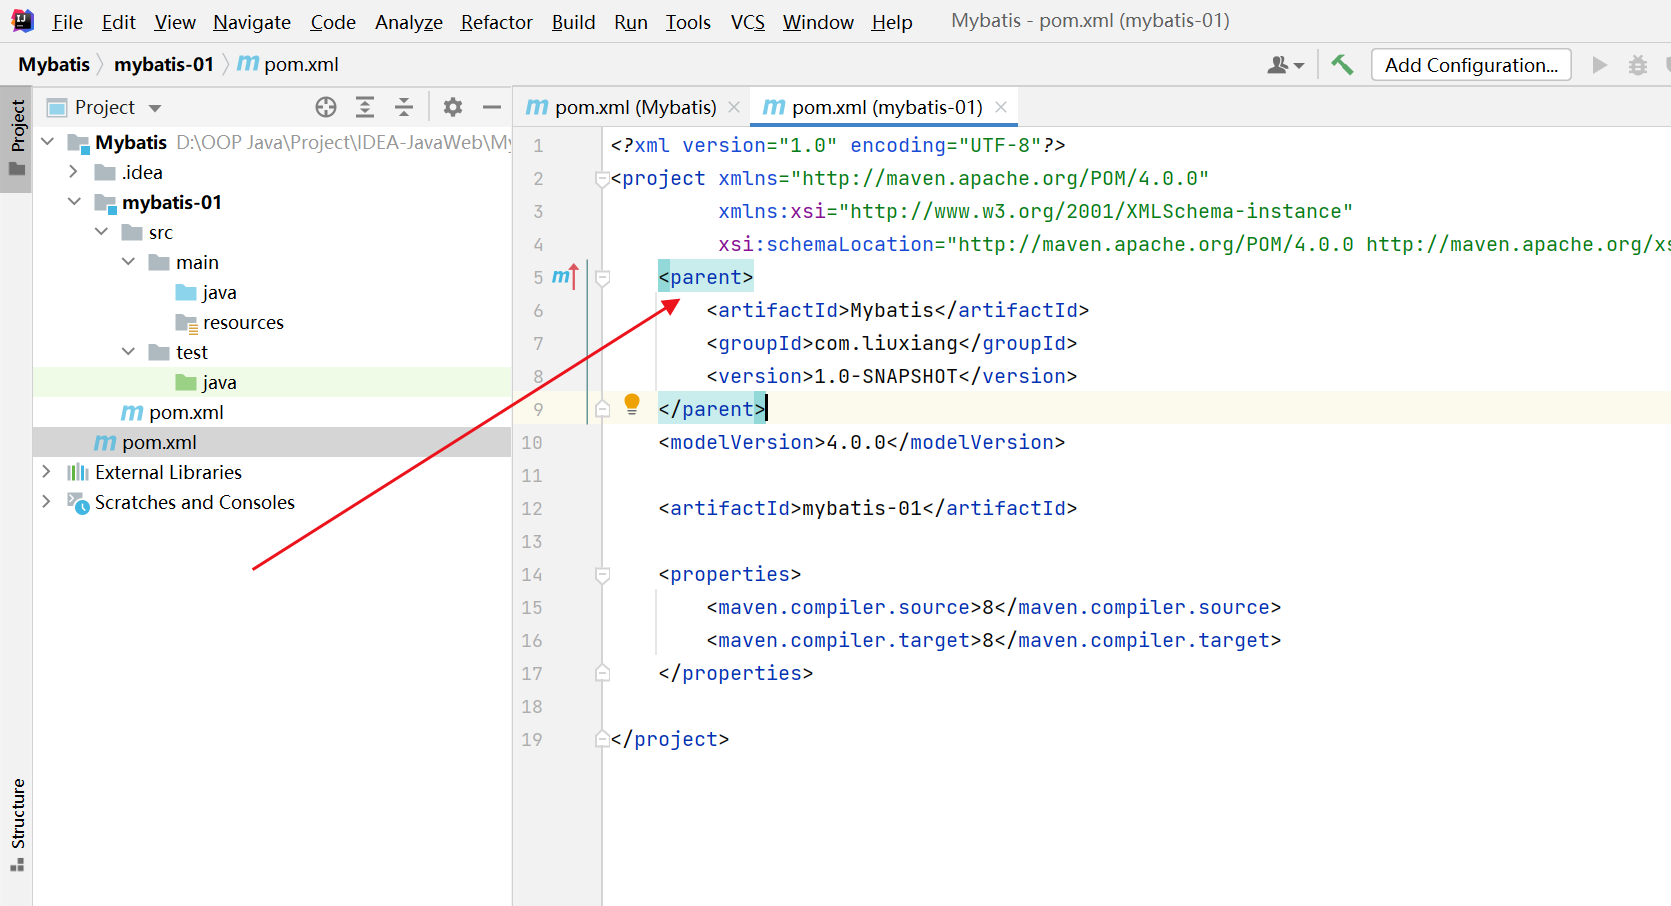1671x906 pixels.
Task: Click the artifactId Mybatis text on line 6
Action: click(897, 310)
